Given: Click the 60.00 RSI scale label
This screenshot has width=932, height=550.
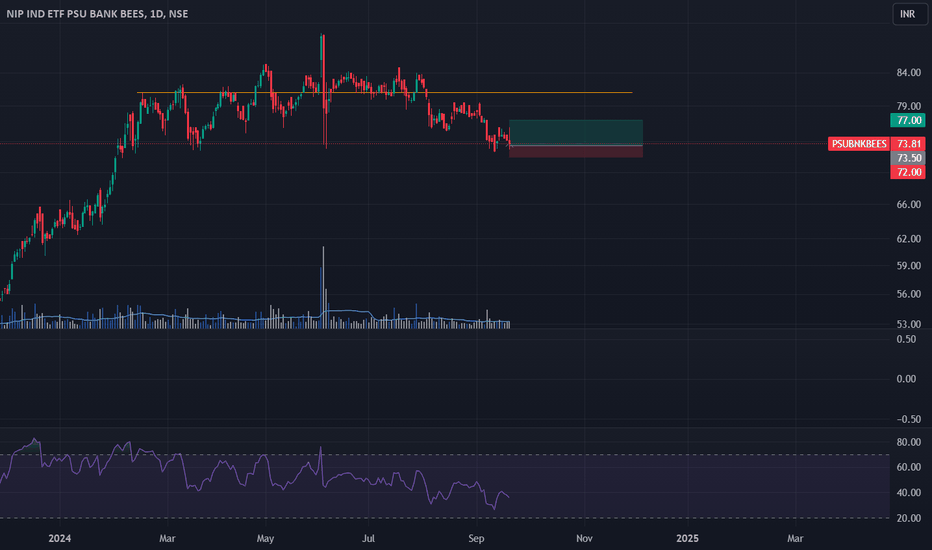Looking at the screenshot, I should pyautogui.click(x=908, y=467).
